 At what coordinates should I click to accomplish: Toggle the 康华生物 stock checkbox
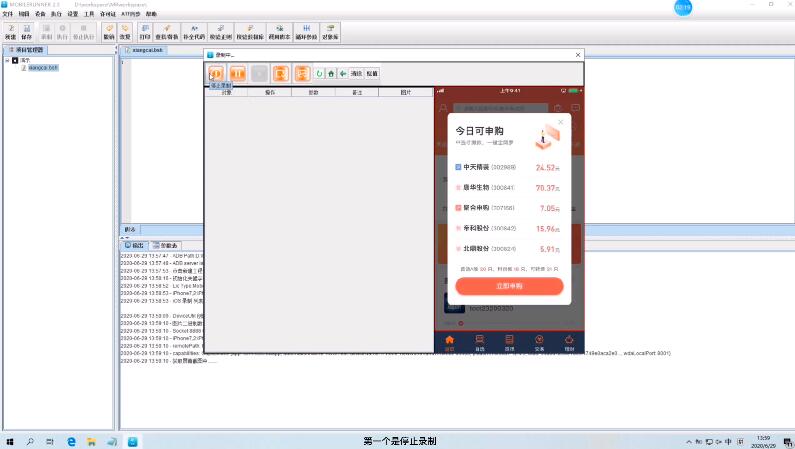(x=458, y=187)
